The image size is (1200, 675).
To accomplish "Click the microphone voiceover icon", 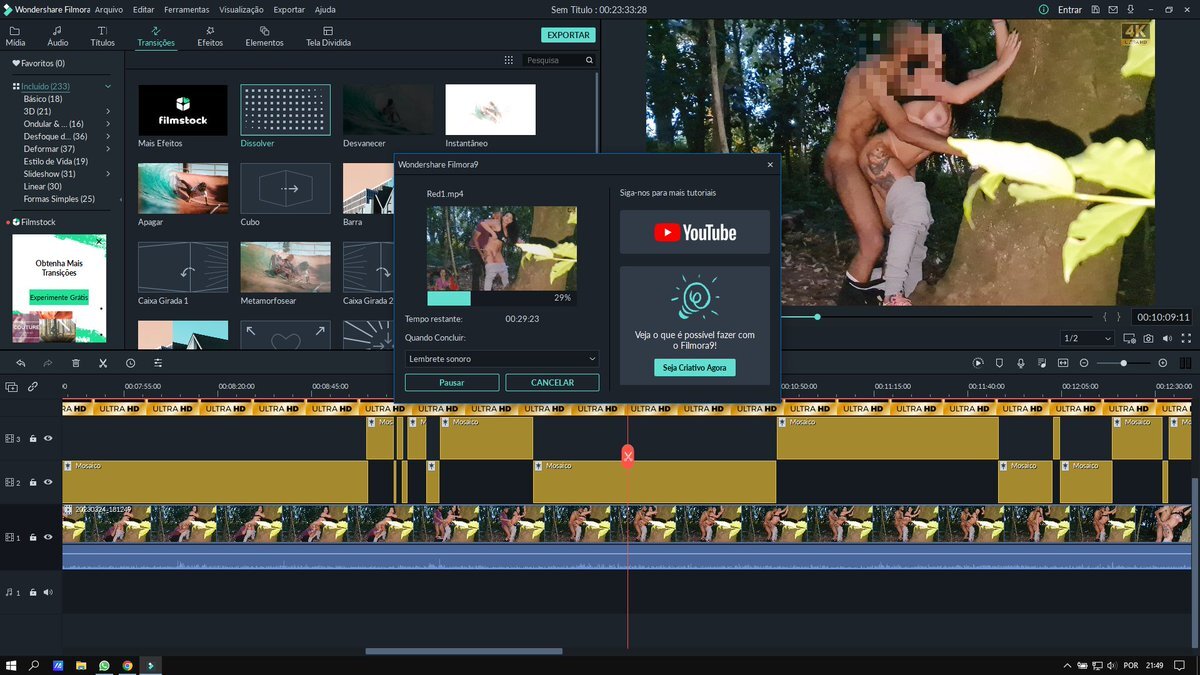I will click(x=1021, y=363).
